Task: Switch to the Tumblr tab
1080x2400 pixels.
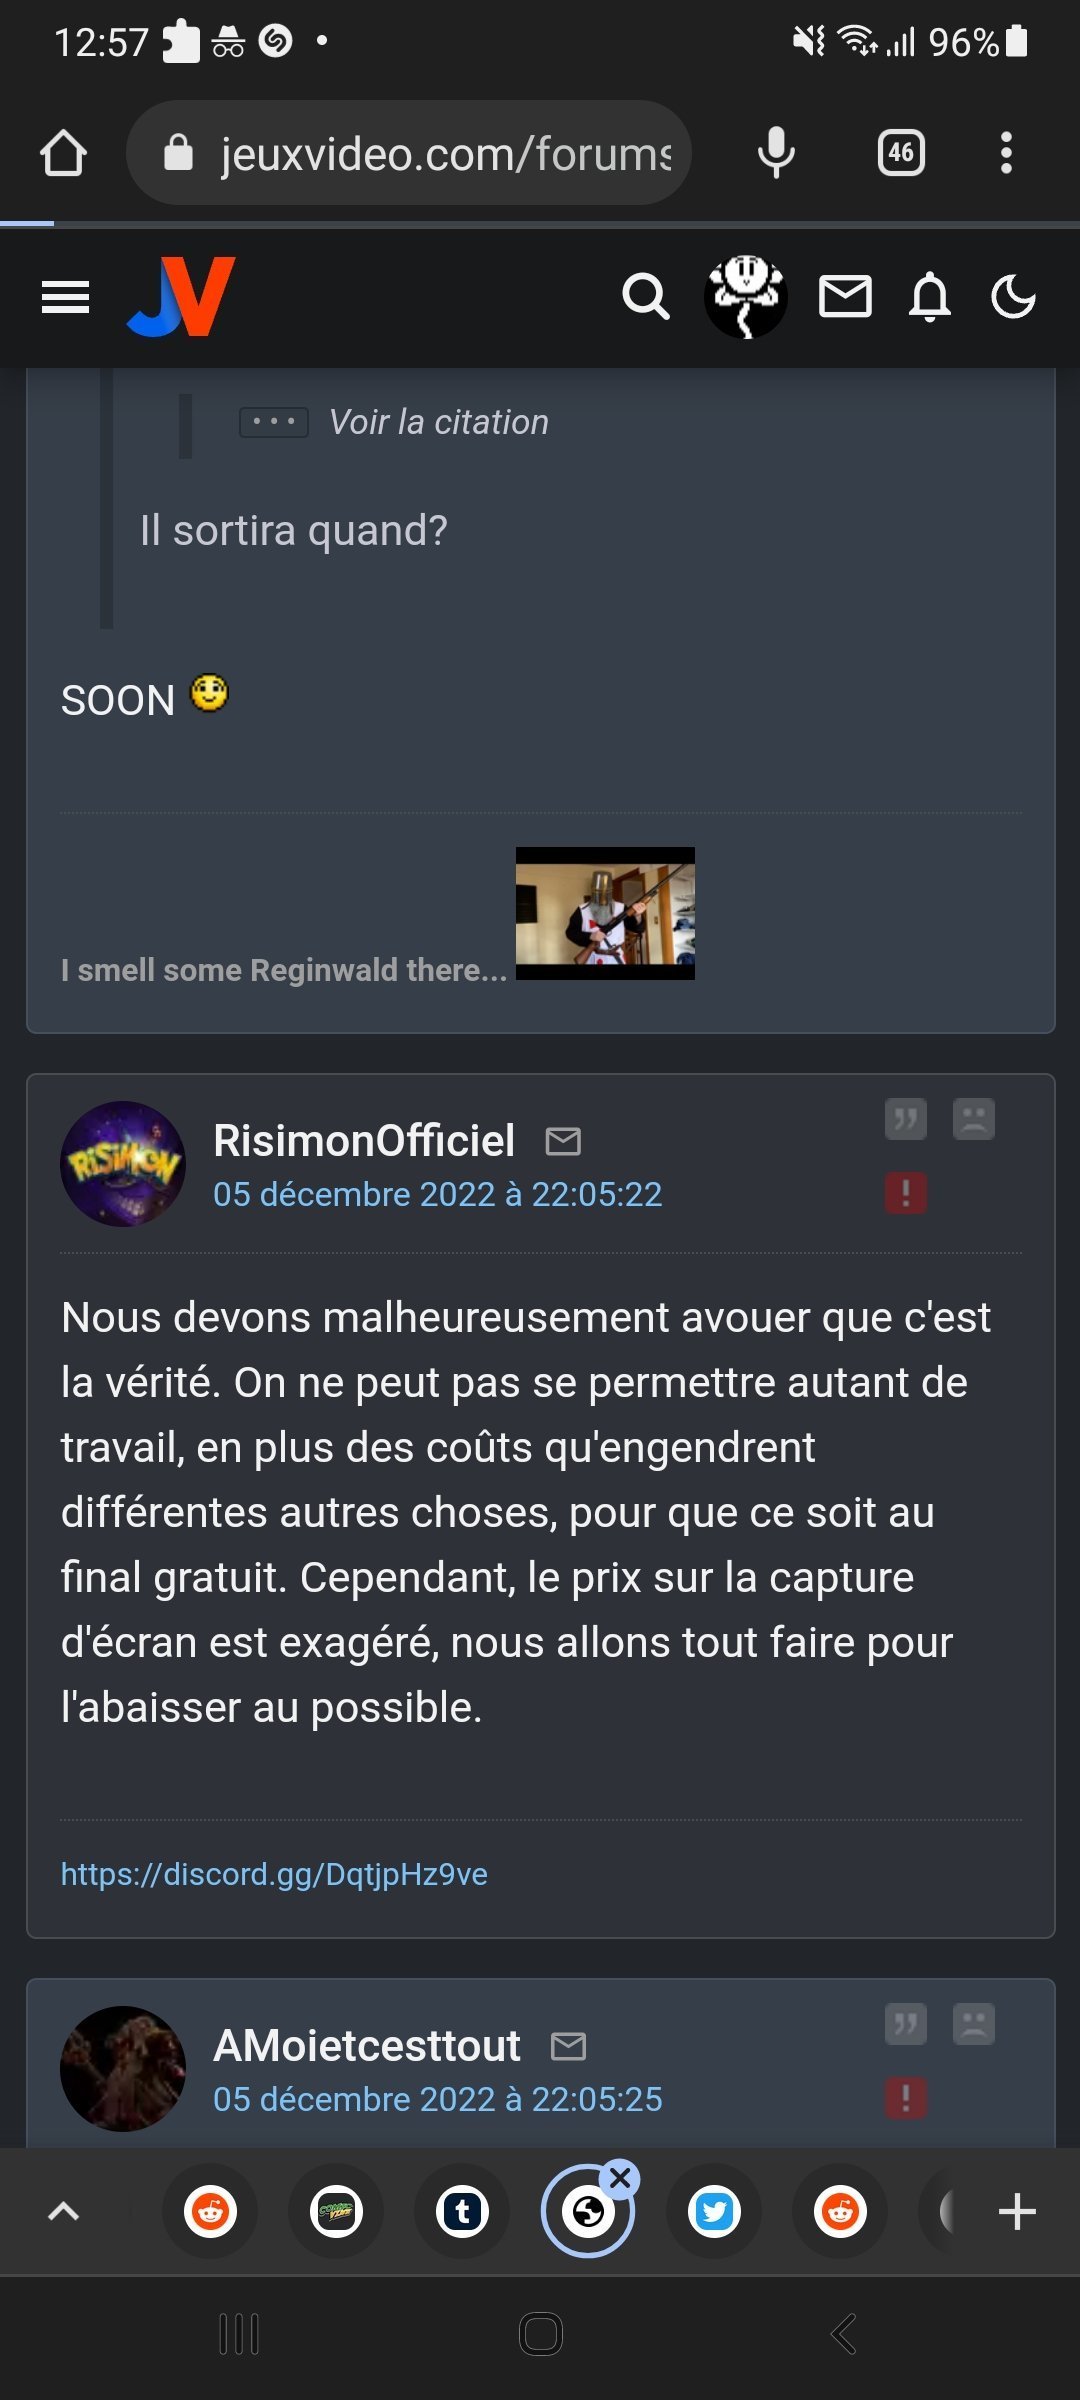Action: pos(462,2211)
